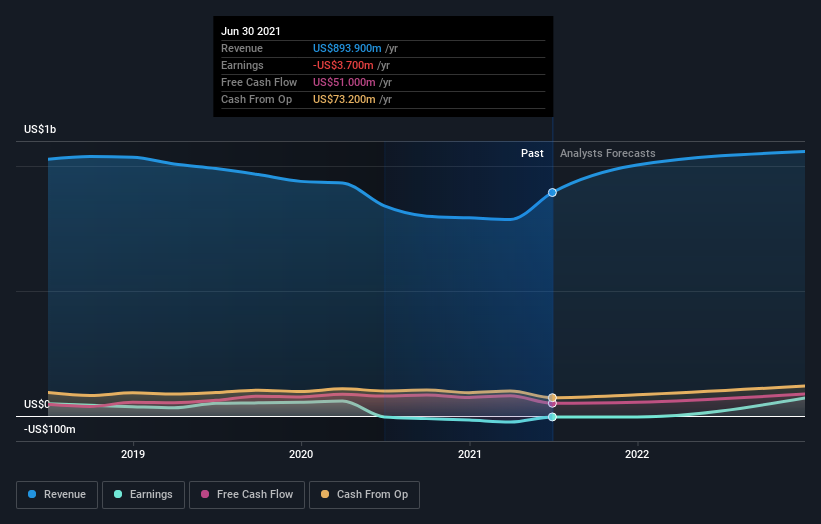Click the US$0 y-axis label
This screenshot has height=524, width=821.
[x=37, y=404]
